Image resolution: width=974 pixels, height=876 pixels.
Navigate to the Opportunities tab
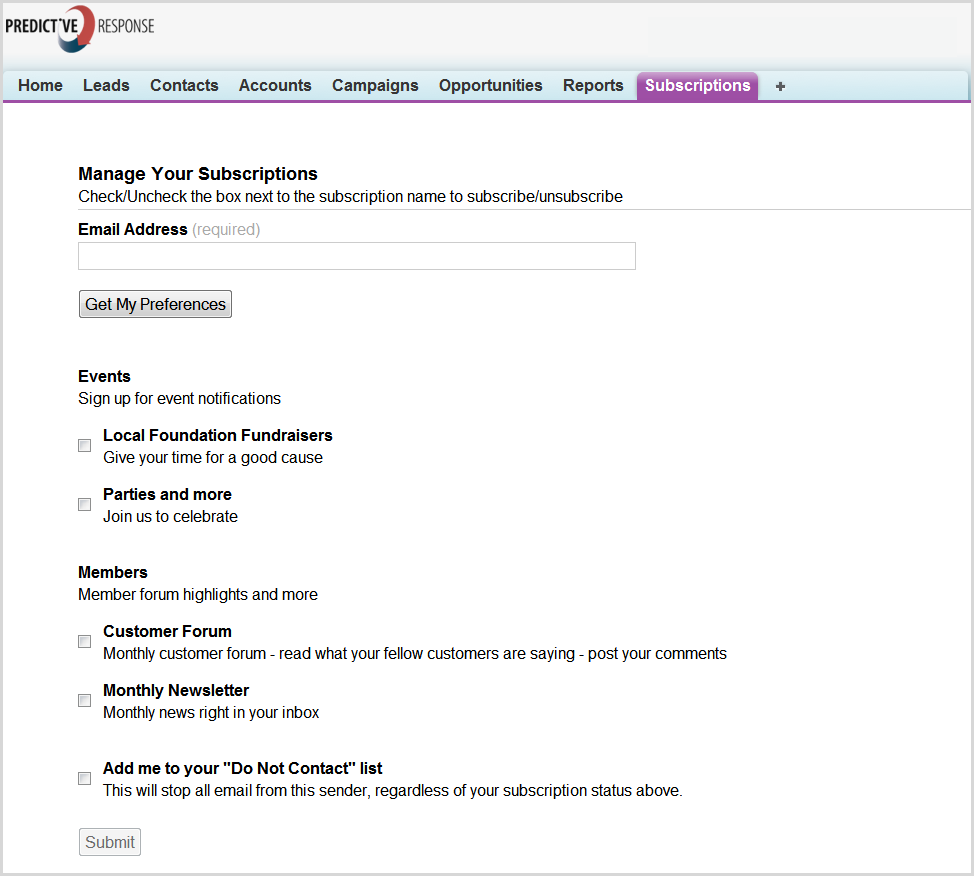pyautogui.click(x=490, y=86)
